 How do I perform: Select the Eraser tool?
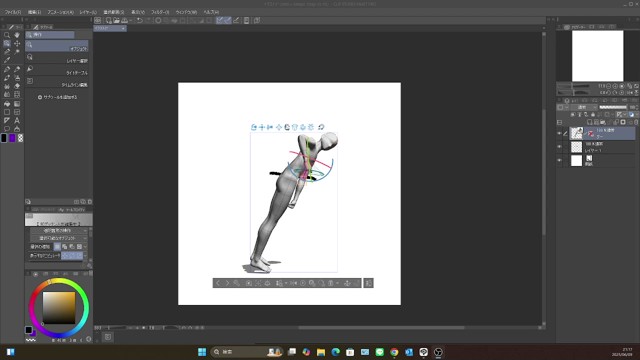pyautogui.click(x=17, y=86)
